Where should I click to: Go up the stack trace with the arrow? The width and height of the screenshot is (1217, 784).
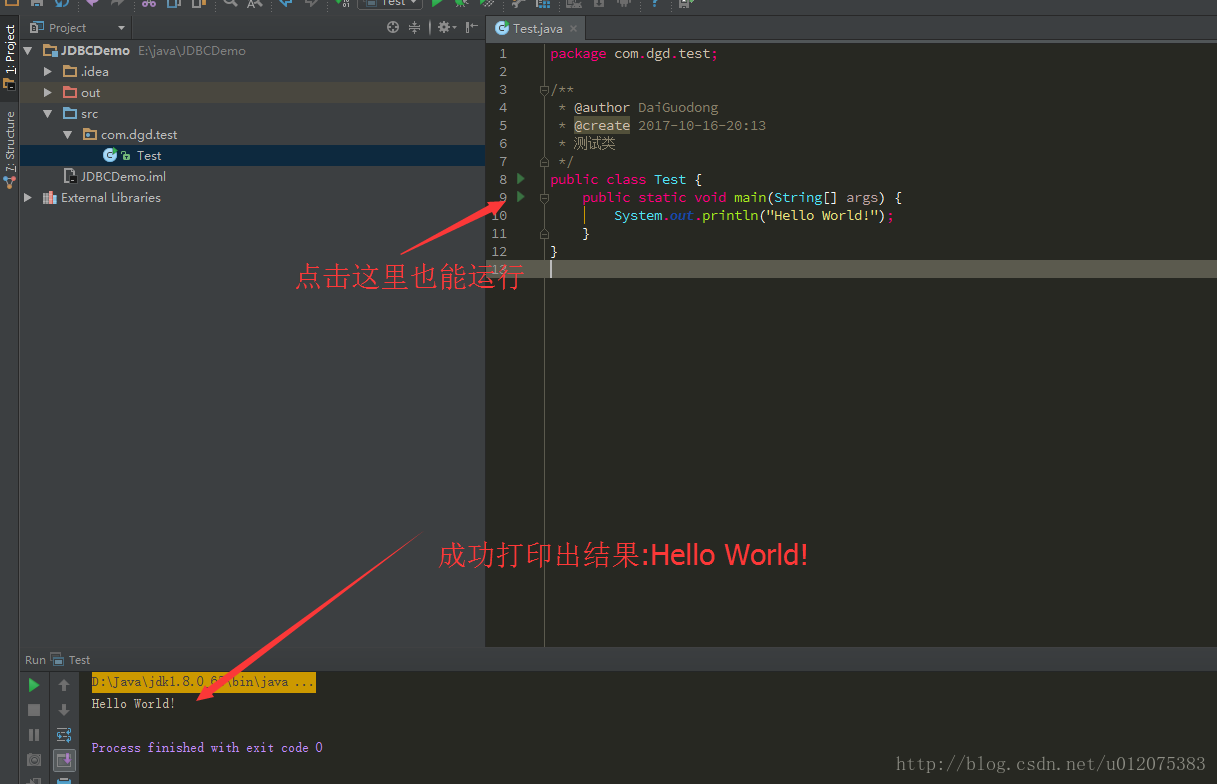point(64,685)
